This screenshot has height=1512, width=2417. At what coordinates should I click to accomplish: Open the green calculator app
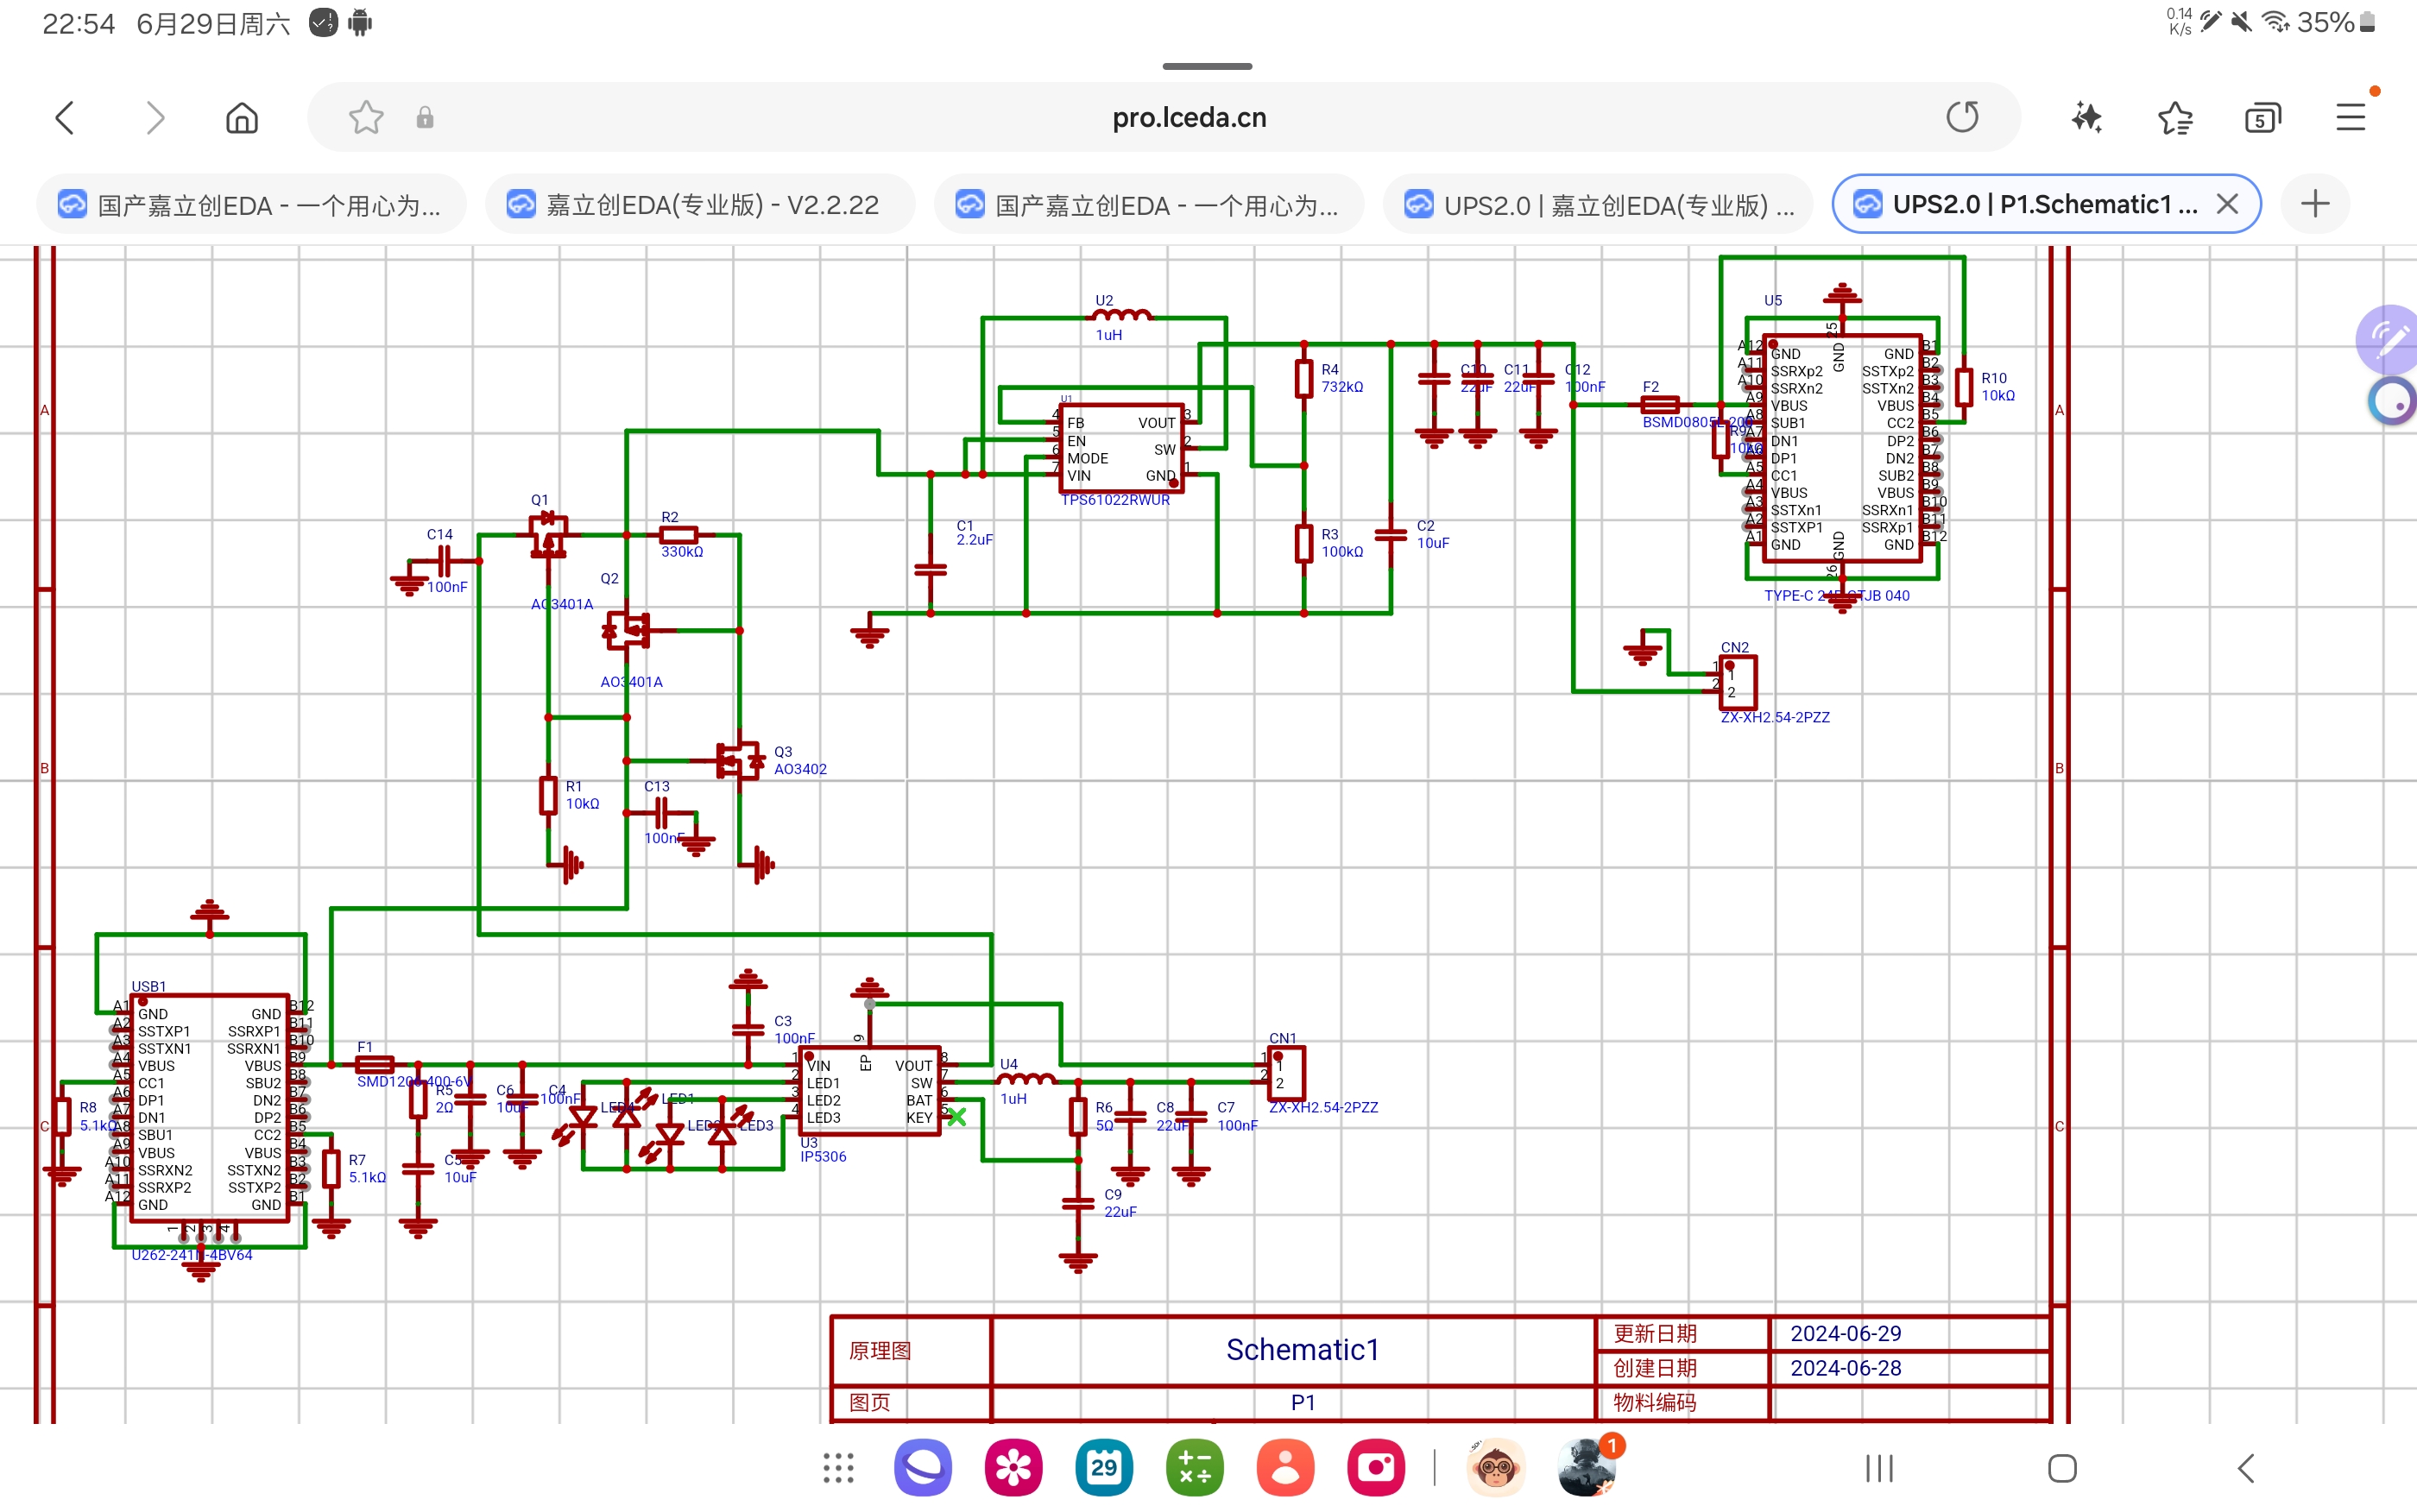[x=1194, y=1468]
